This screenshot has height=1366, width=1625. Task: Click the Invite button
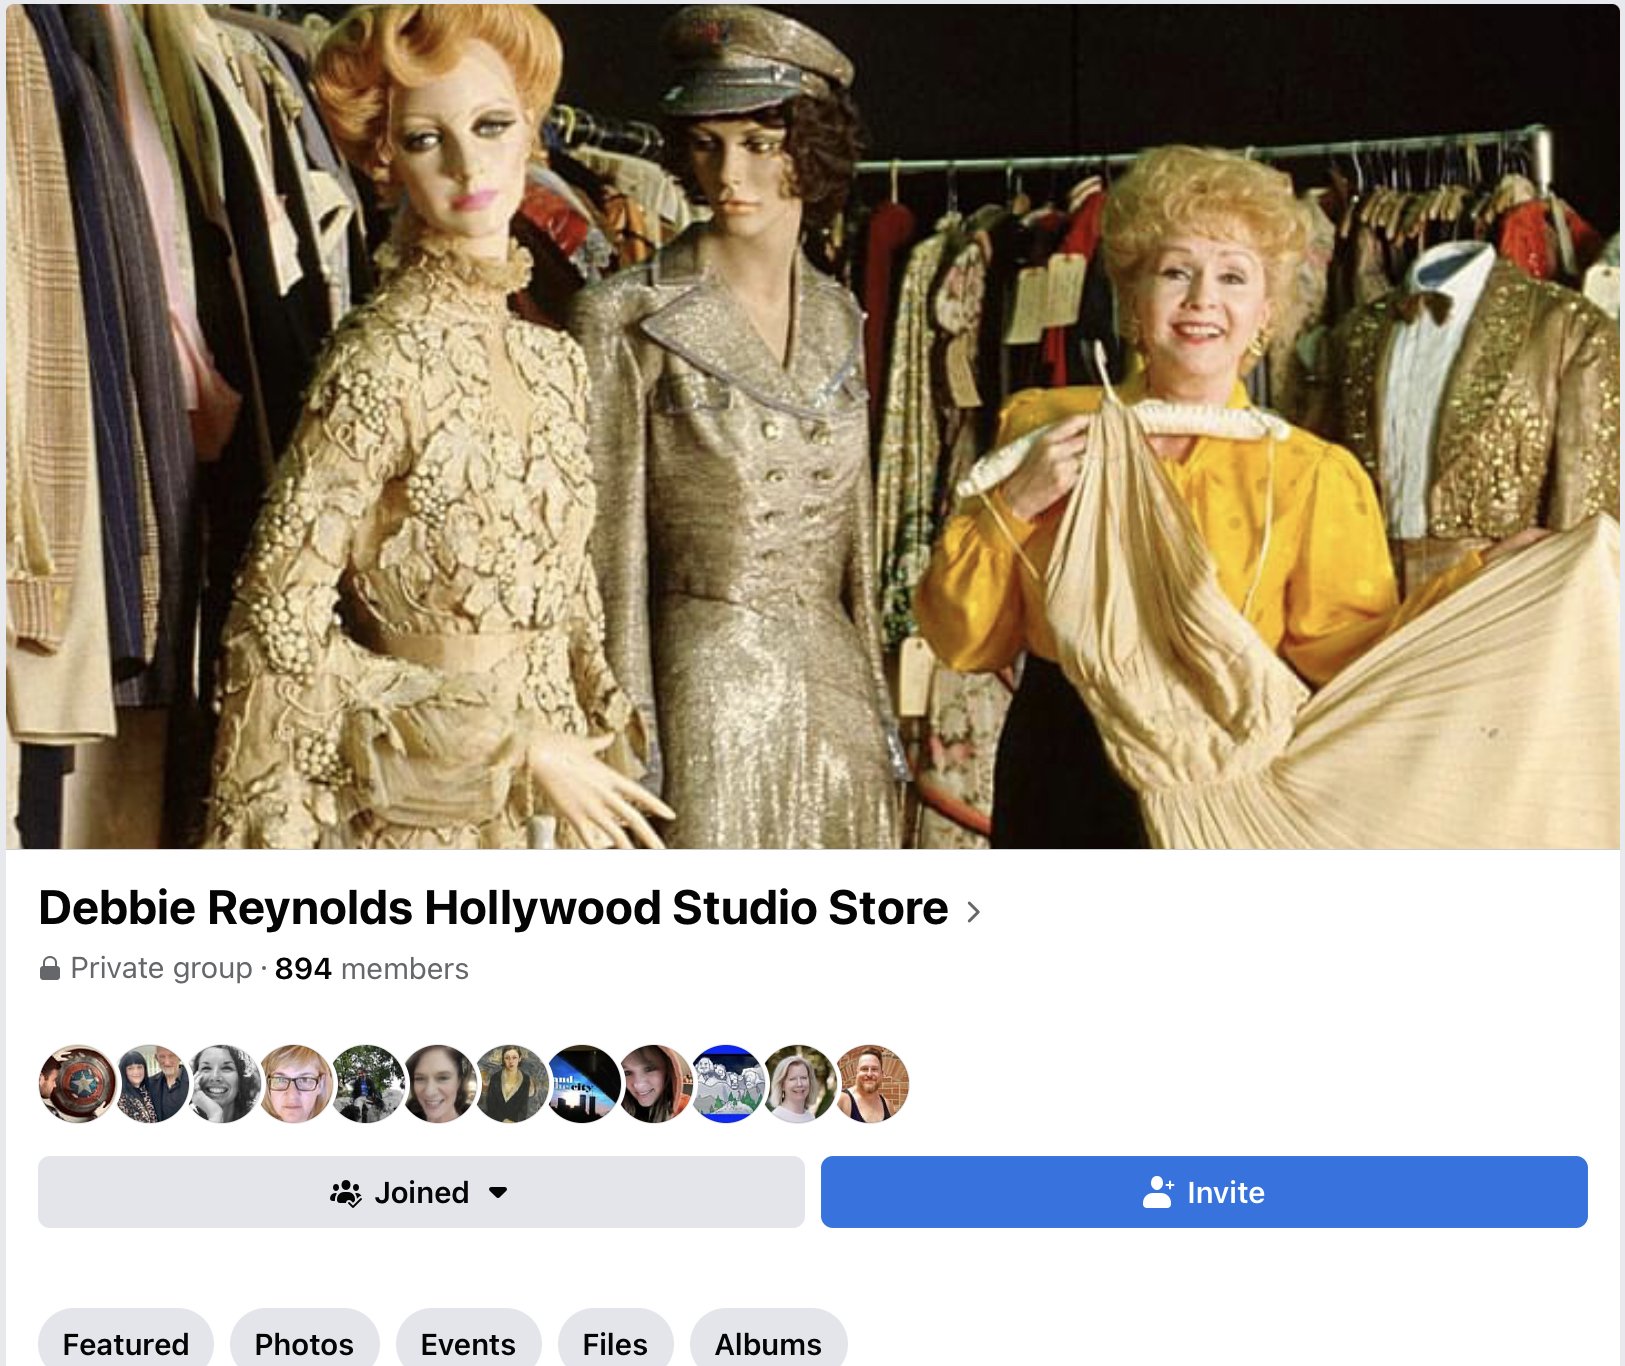pos(1204,1192)
